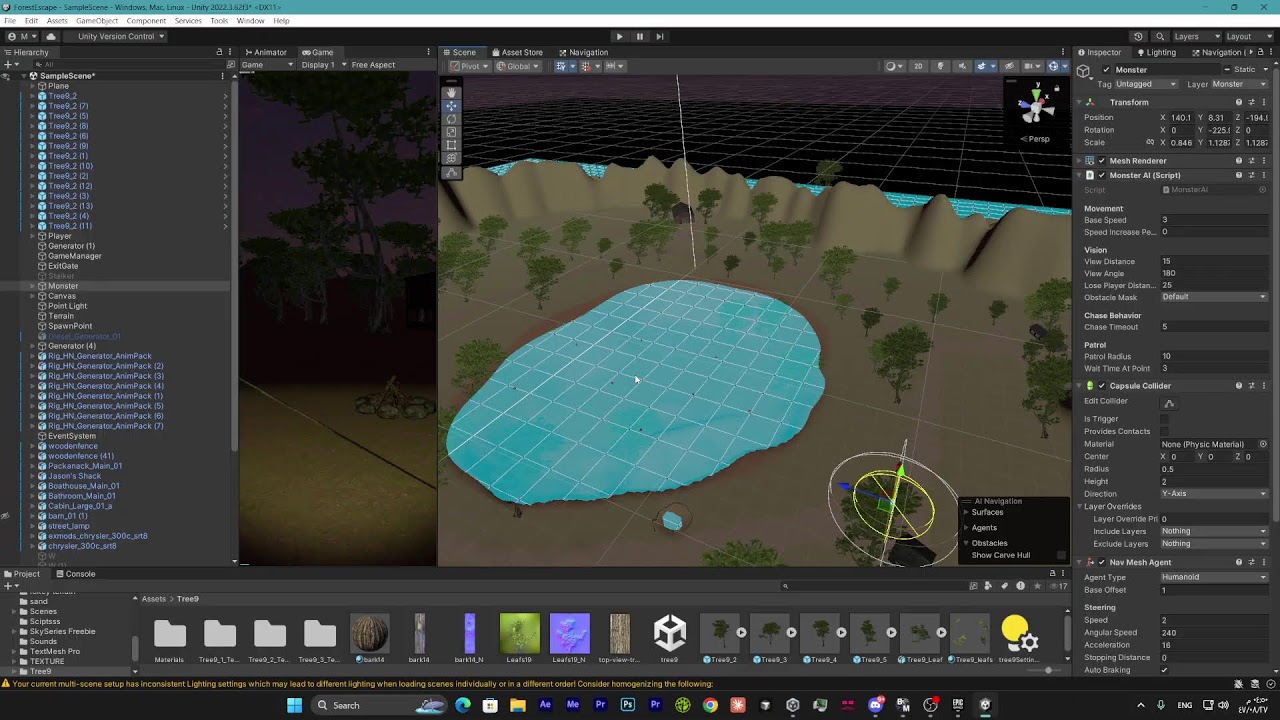Collapse the Transform component
This screenshot has height=720, width=1280.
click(1080, 102)
